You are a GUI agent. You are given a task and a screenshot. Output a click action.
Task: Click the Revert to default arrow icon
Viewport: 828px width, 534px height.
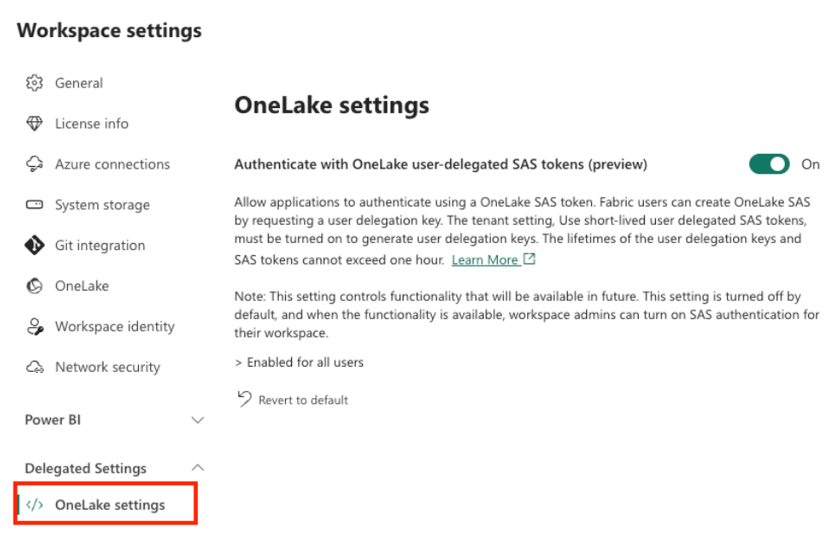(x=244, y=399)
